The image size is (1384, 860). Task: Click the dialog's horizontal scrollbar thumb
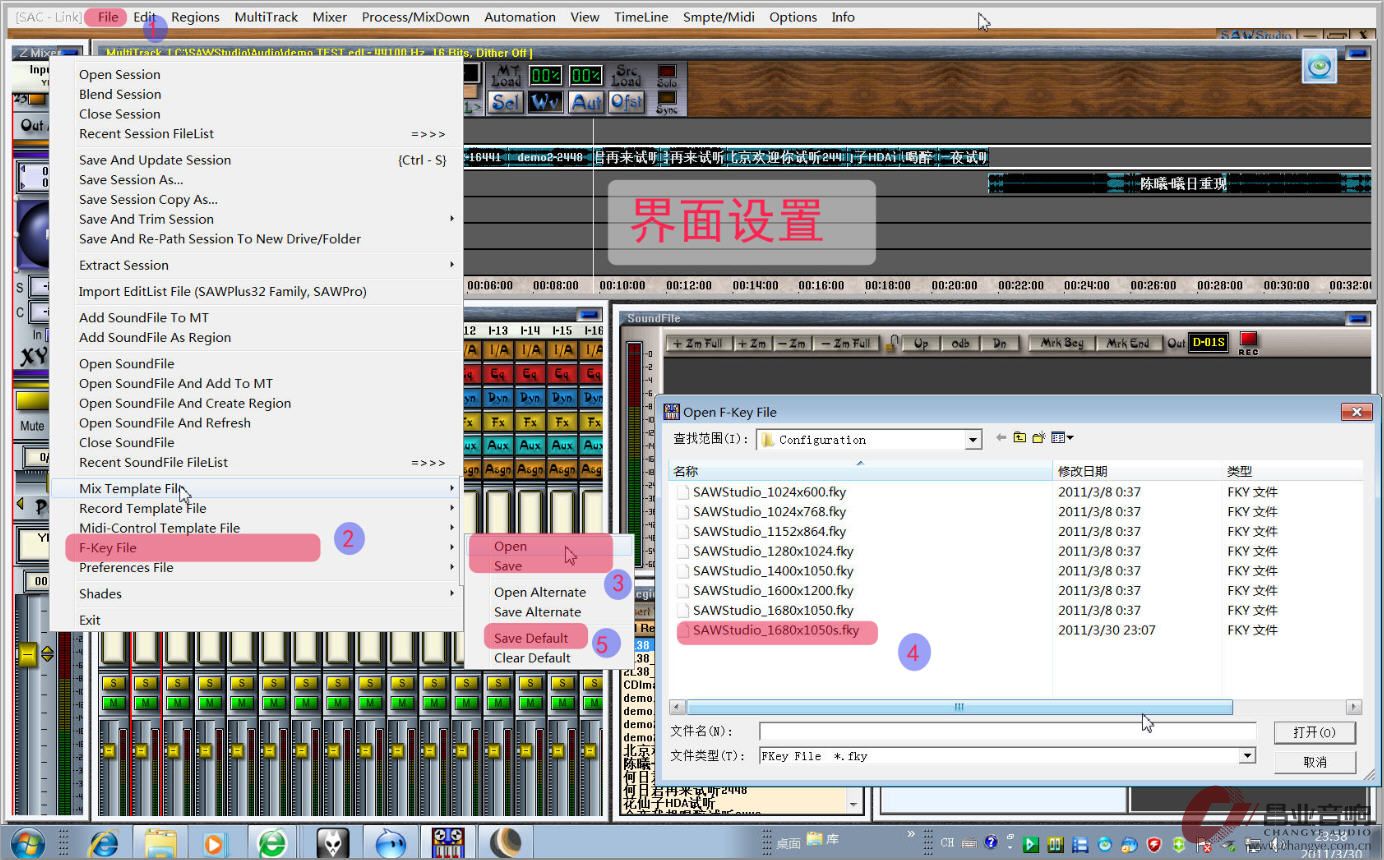click(959, 707)
